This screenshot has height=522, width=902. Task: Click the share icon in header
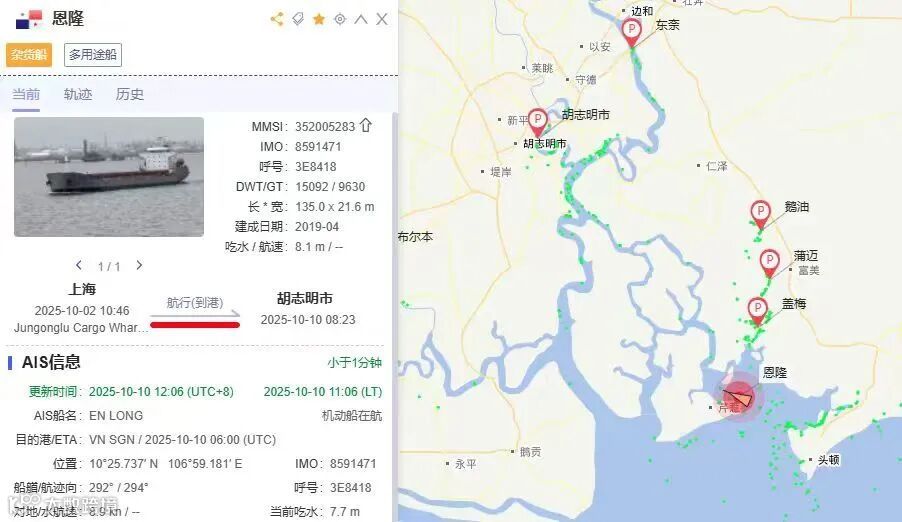pos(277,19)
